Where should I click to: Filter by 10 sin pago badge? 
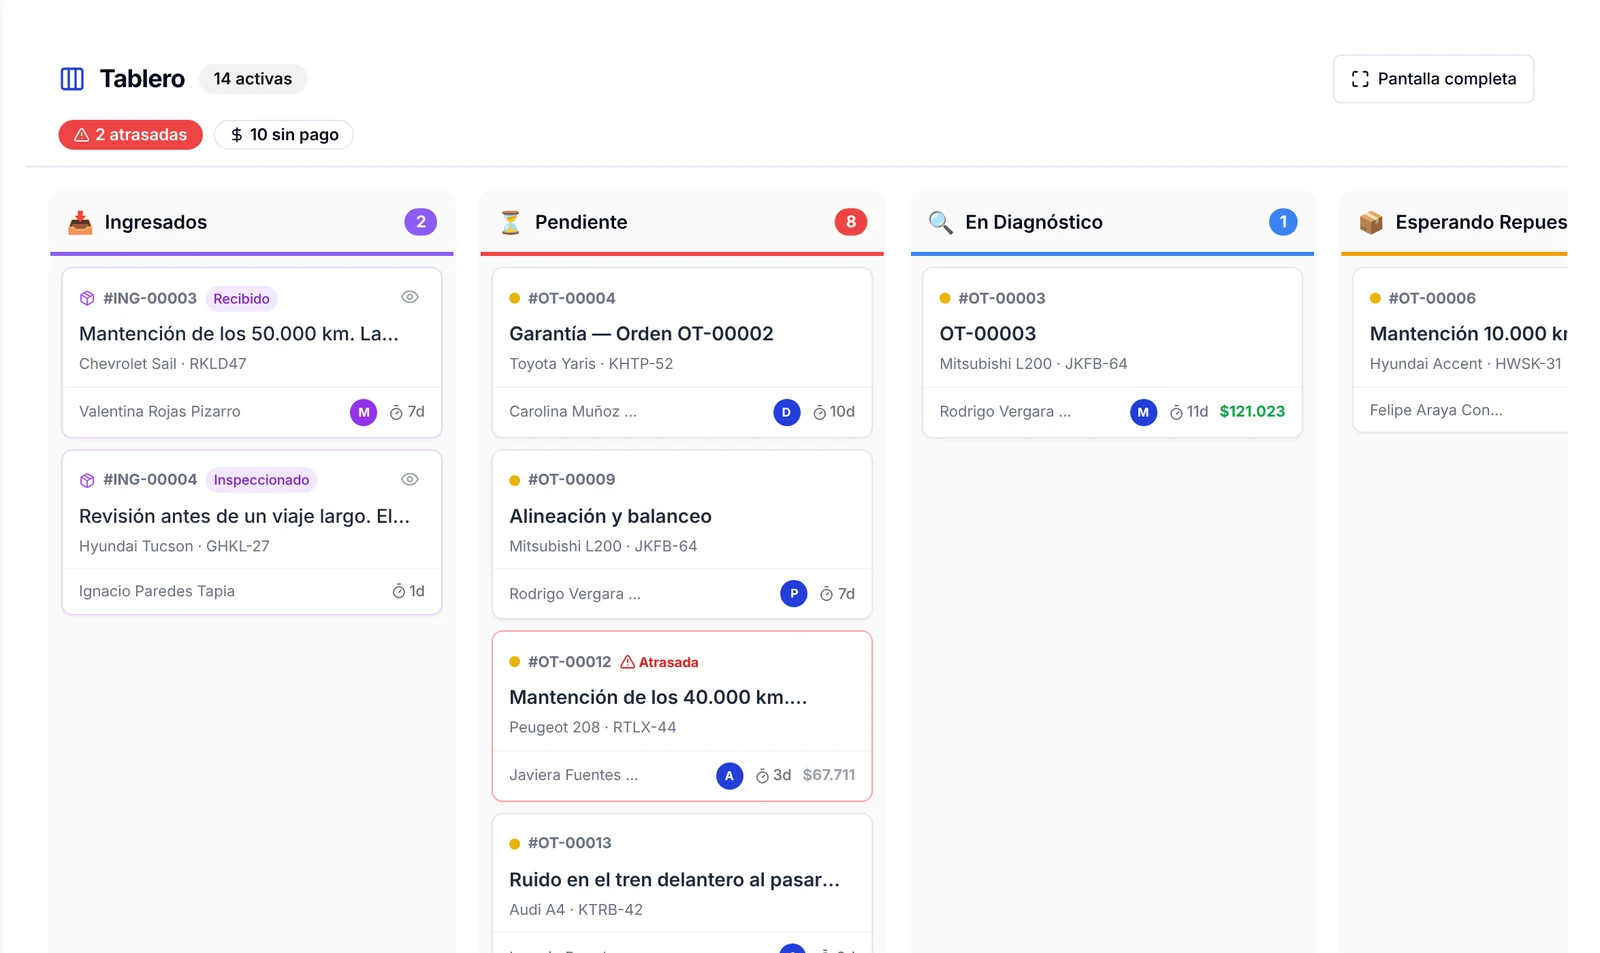(x=284, y=135)
